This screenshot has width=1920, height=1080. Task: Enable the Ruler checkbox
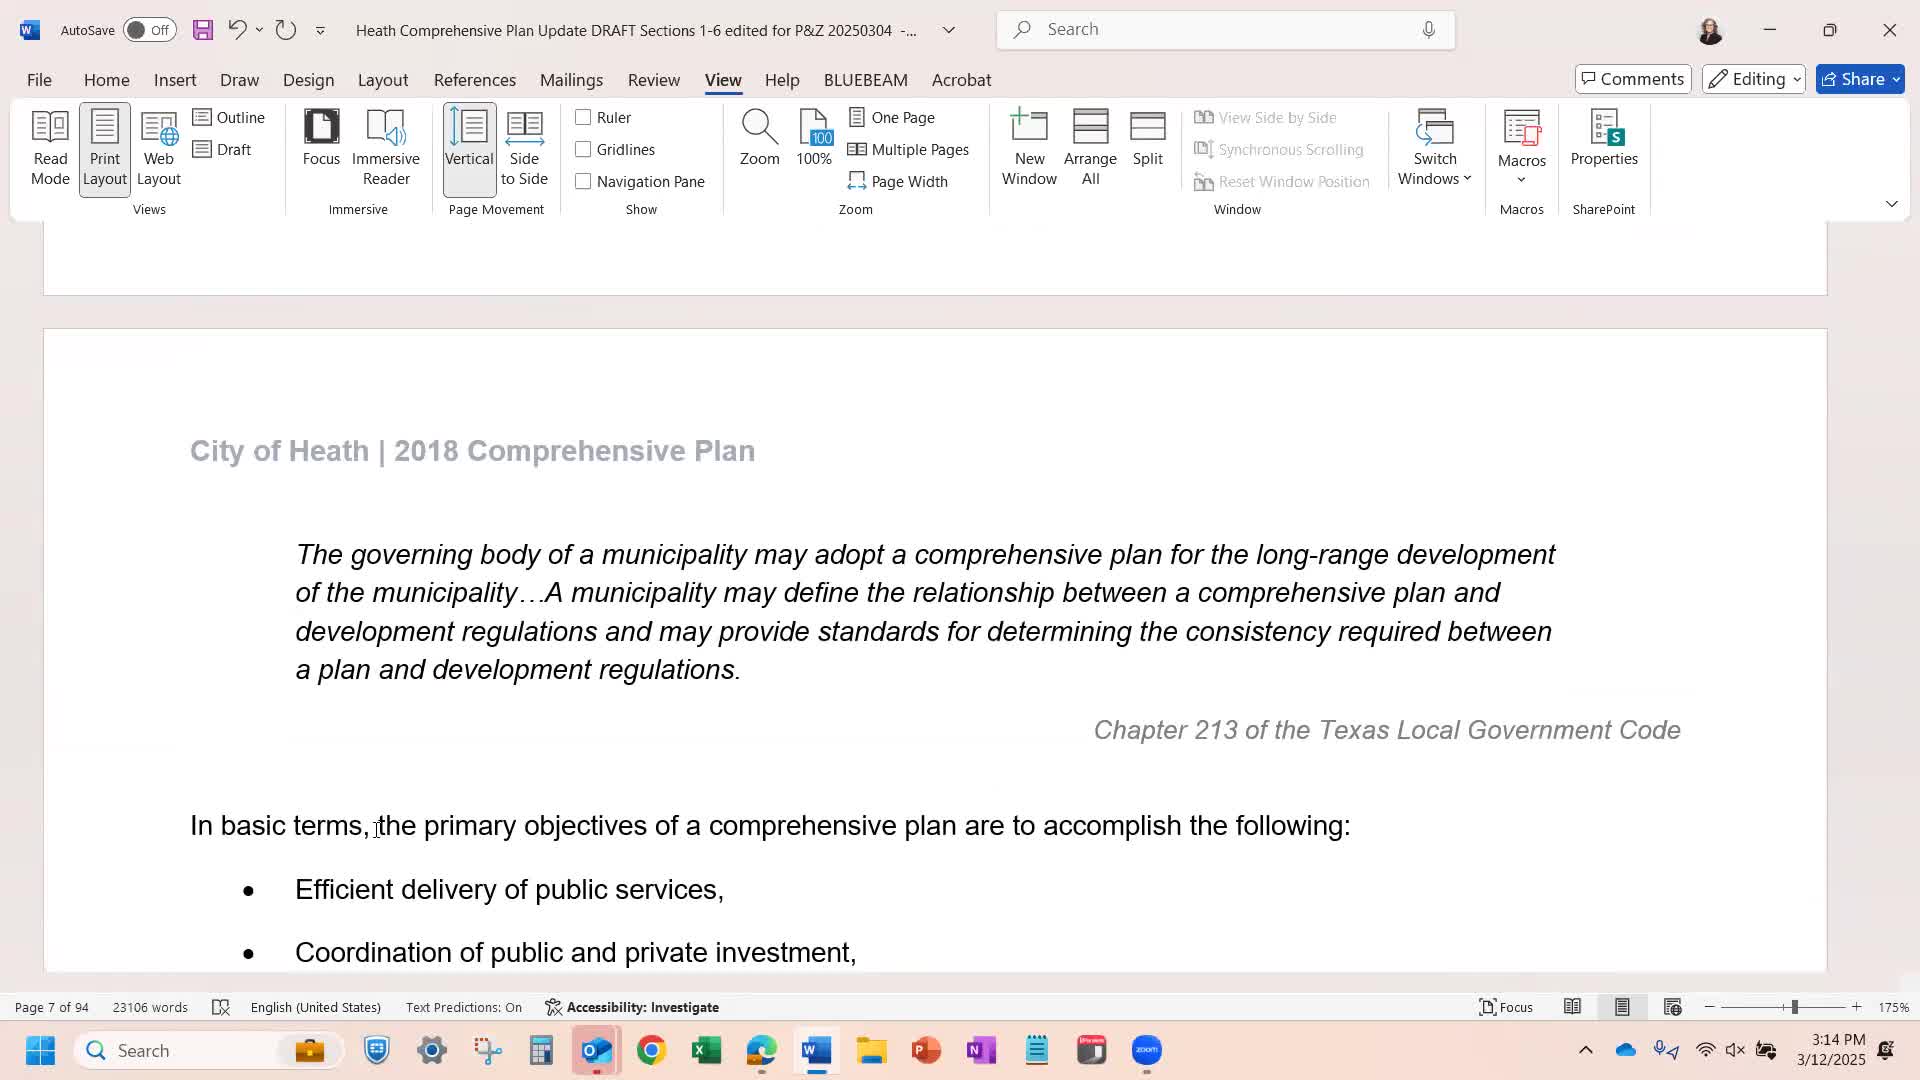pos(583,117)
